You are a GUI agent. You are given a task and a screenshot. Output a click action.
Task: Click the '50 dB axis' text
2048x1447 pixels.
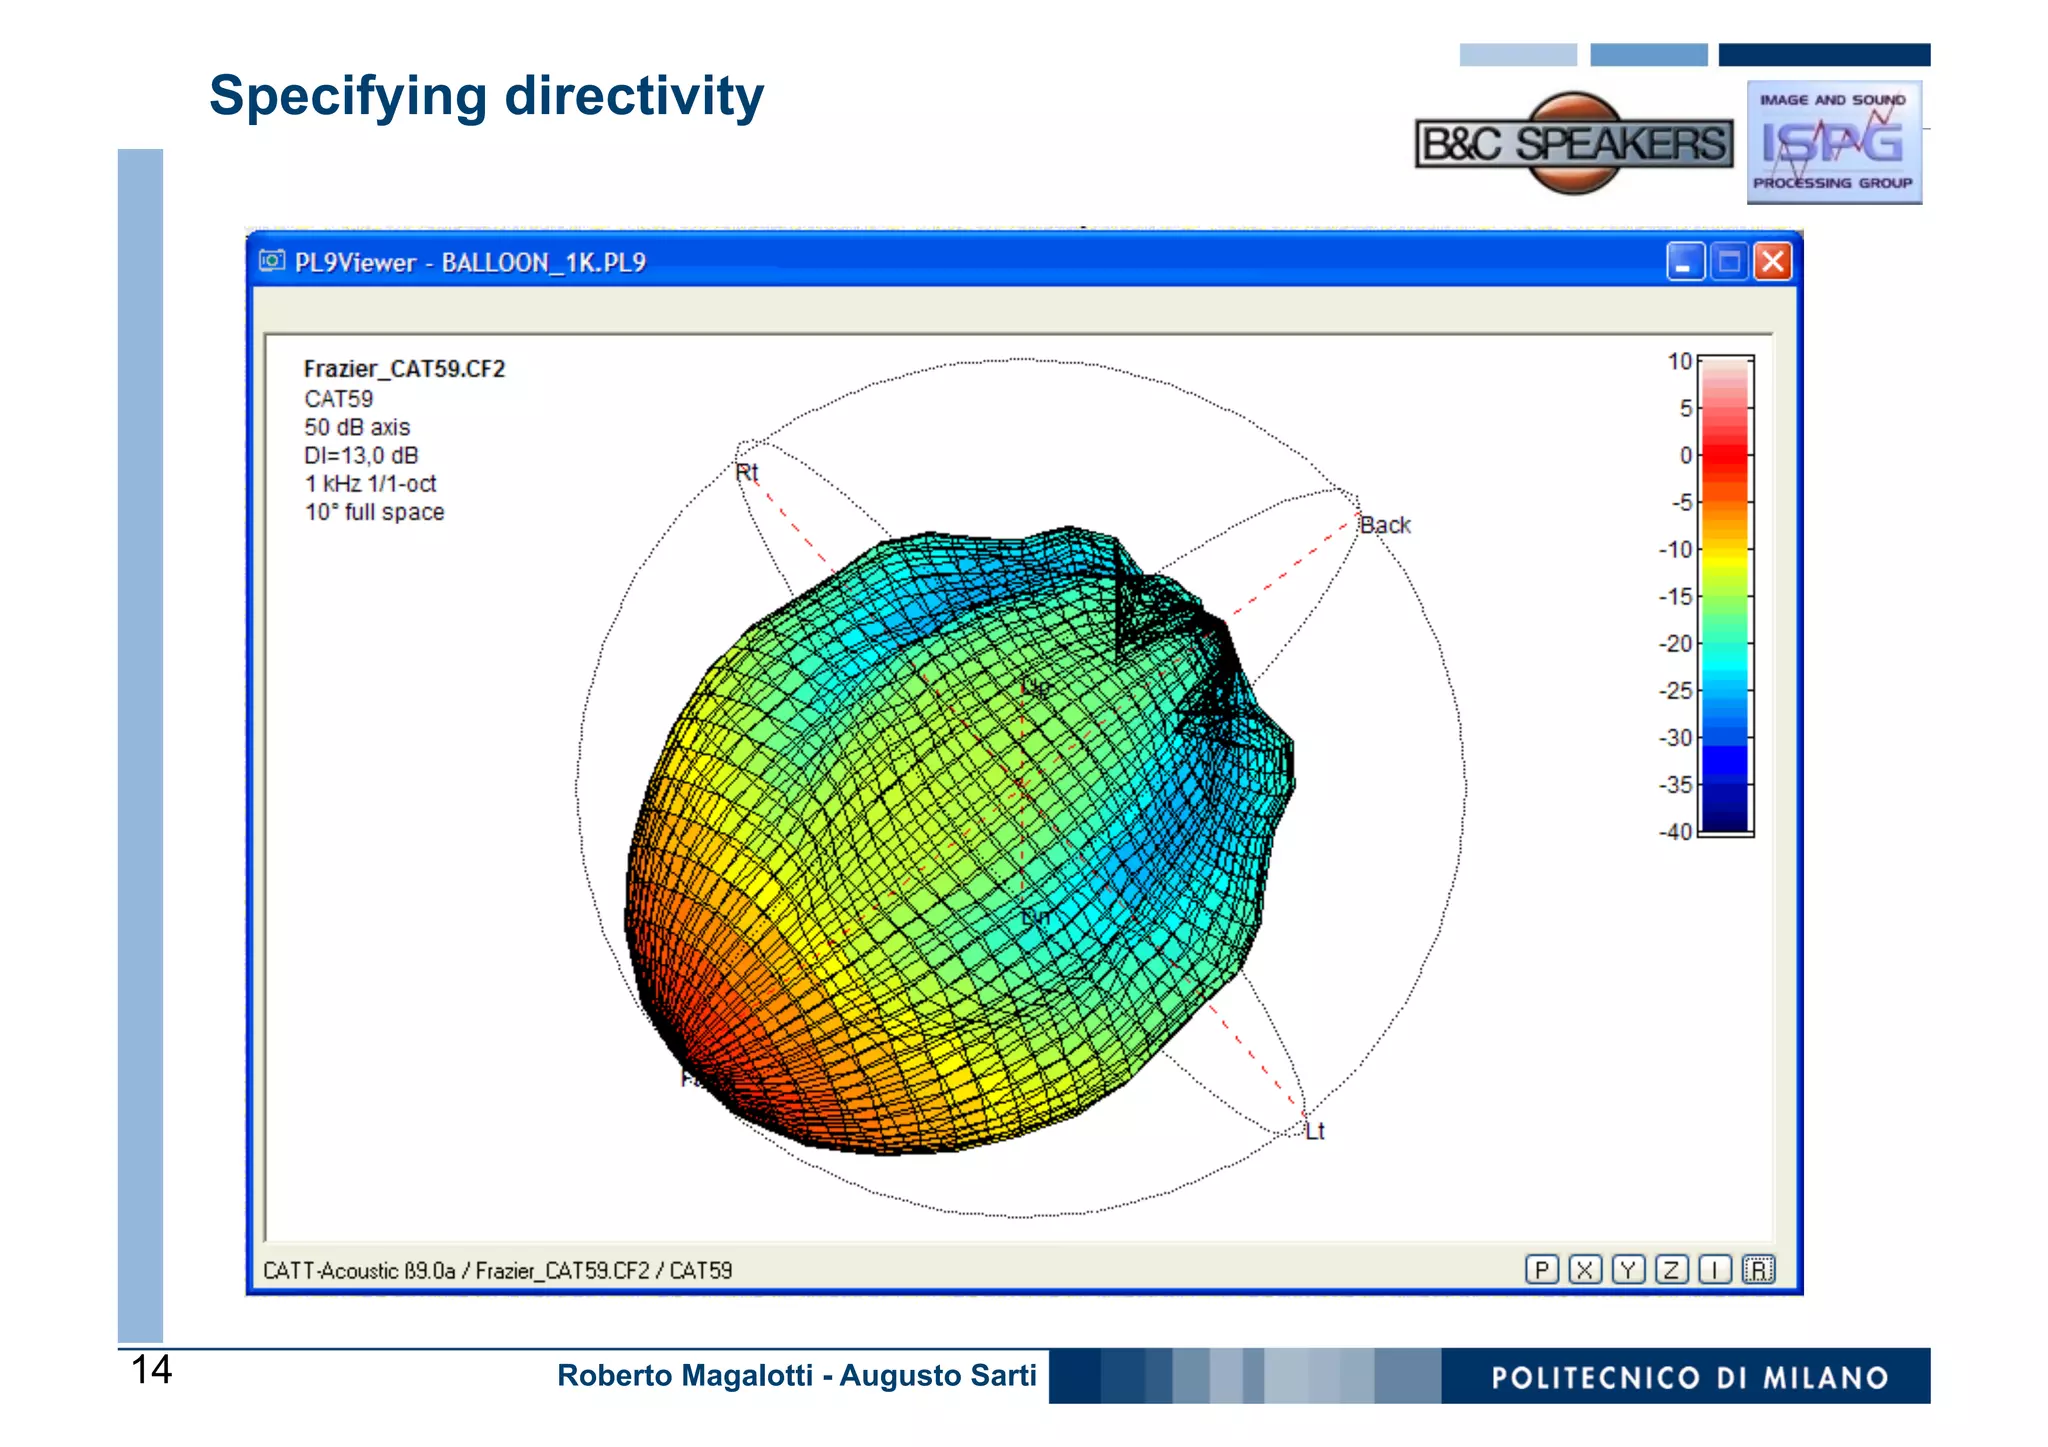tap(357, 427)
